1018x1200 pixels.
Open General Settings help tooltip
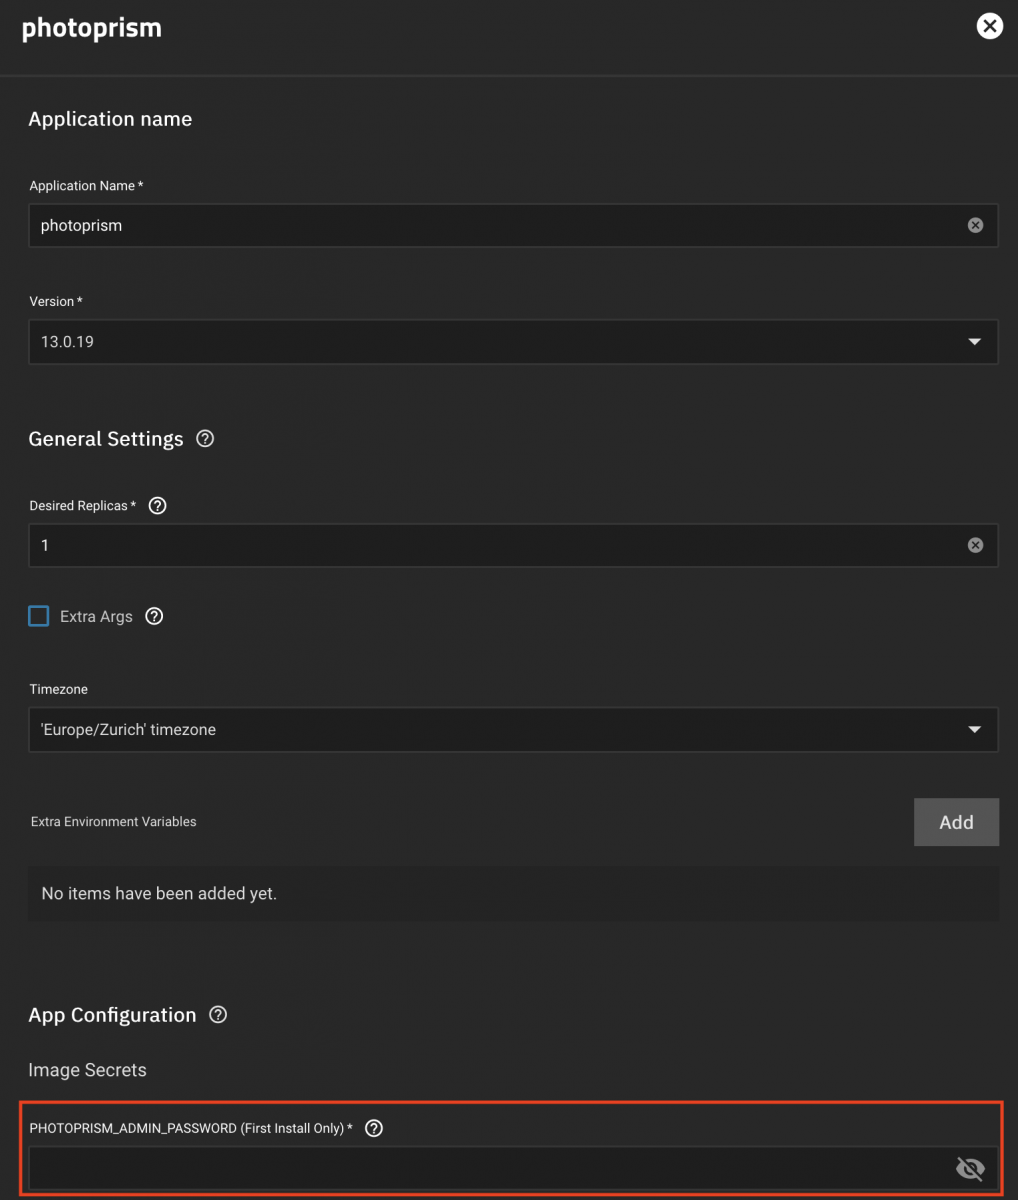point(205,439)
